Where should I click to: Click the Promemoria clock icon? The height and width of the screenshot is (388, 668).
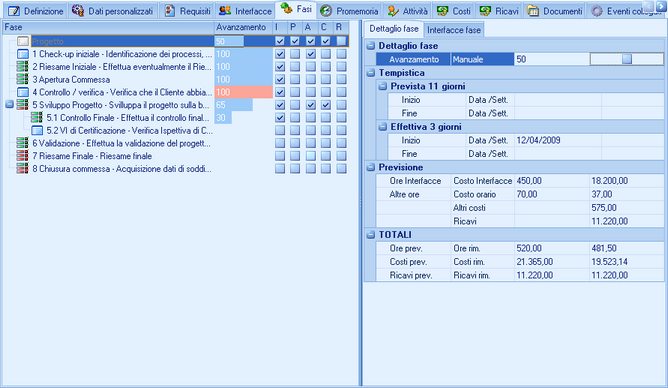click(x=326, y=11)
